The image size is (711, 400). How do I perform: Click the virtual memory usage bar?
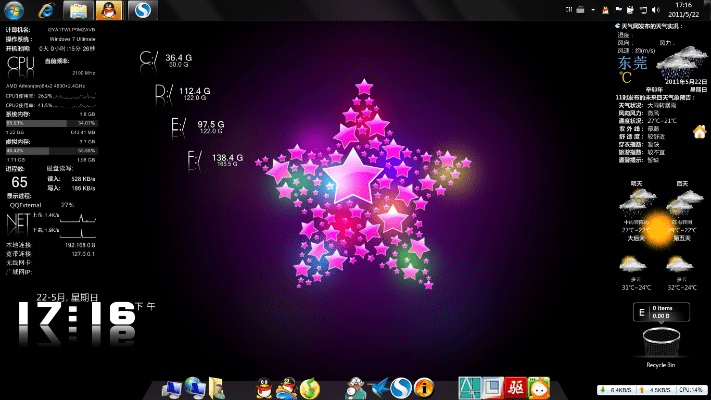coord(51,151)
